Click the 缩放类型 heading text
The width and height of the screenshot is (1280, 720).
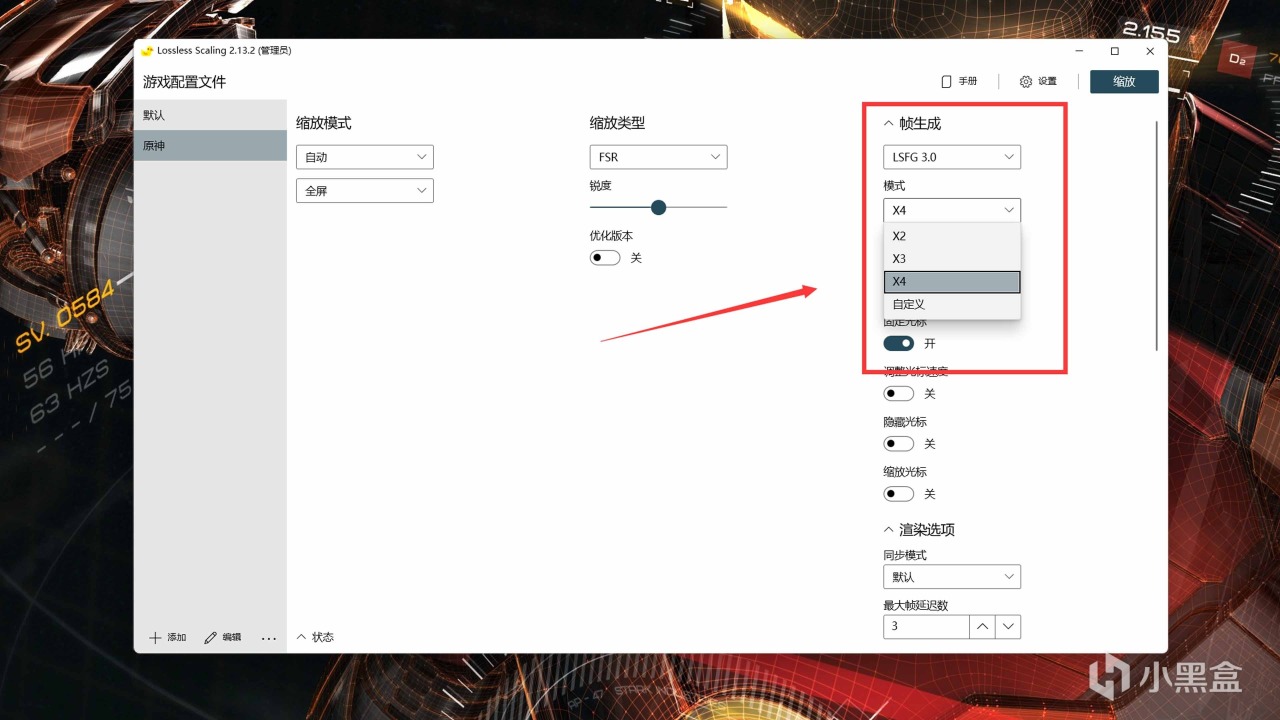pos(617,123)
